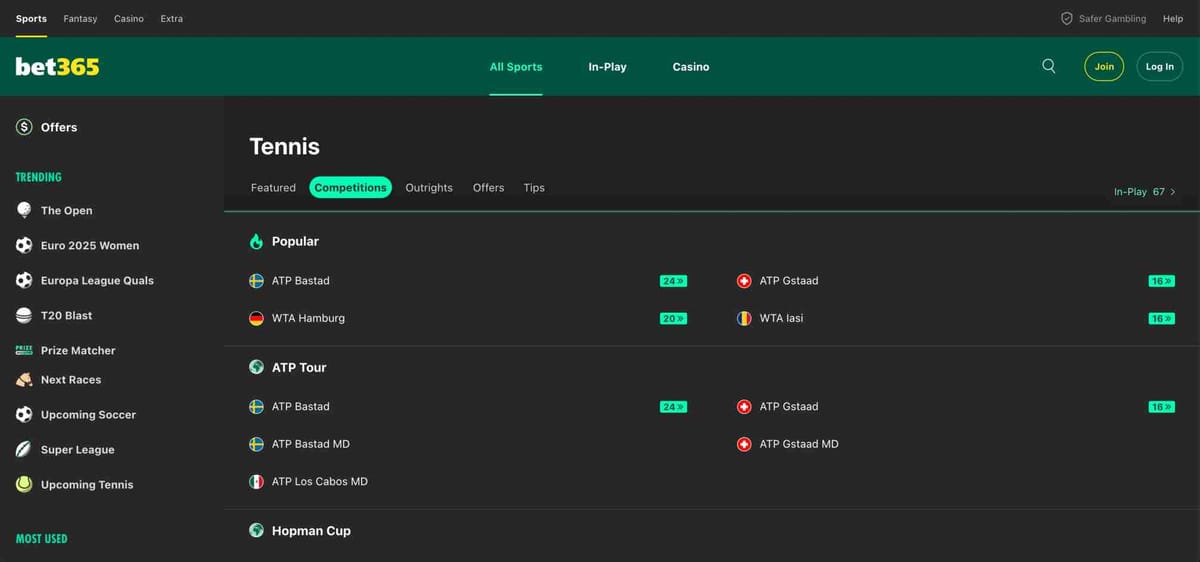
Task: Click Mexico flag next to ATP Los Cabos MD
Action: pos(256,481)
